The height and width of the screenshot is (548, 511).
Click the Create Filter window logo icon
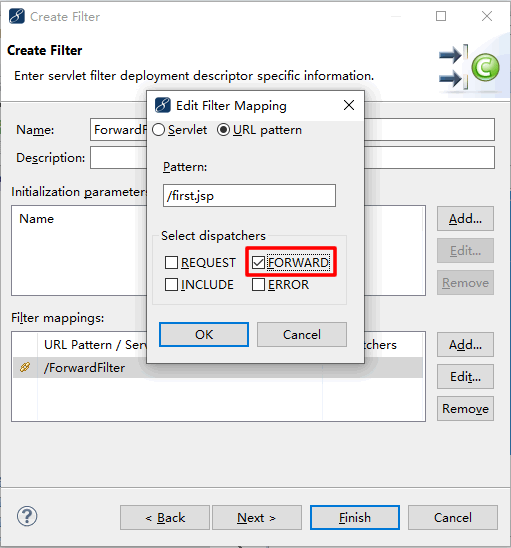click(17, 16)
